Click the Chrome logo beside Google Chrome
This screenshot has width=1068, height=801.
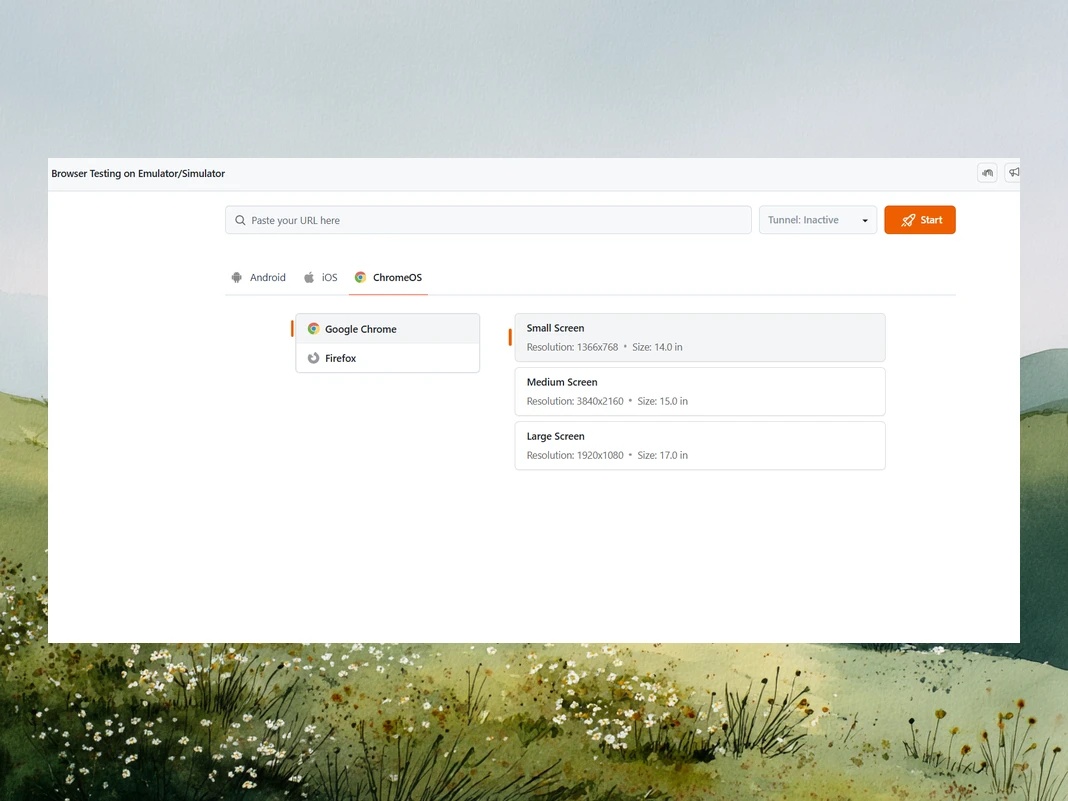coord(313,329)
